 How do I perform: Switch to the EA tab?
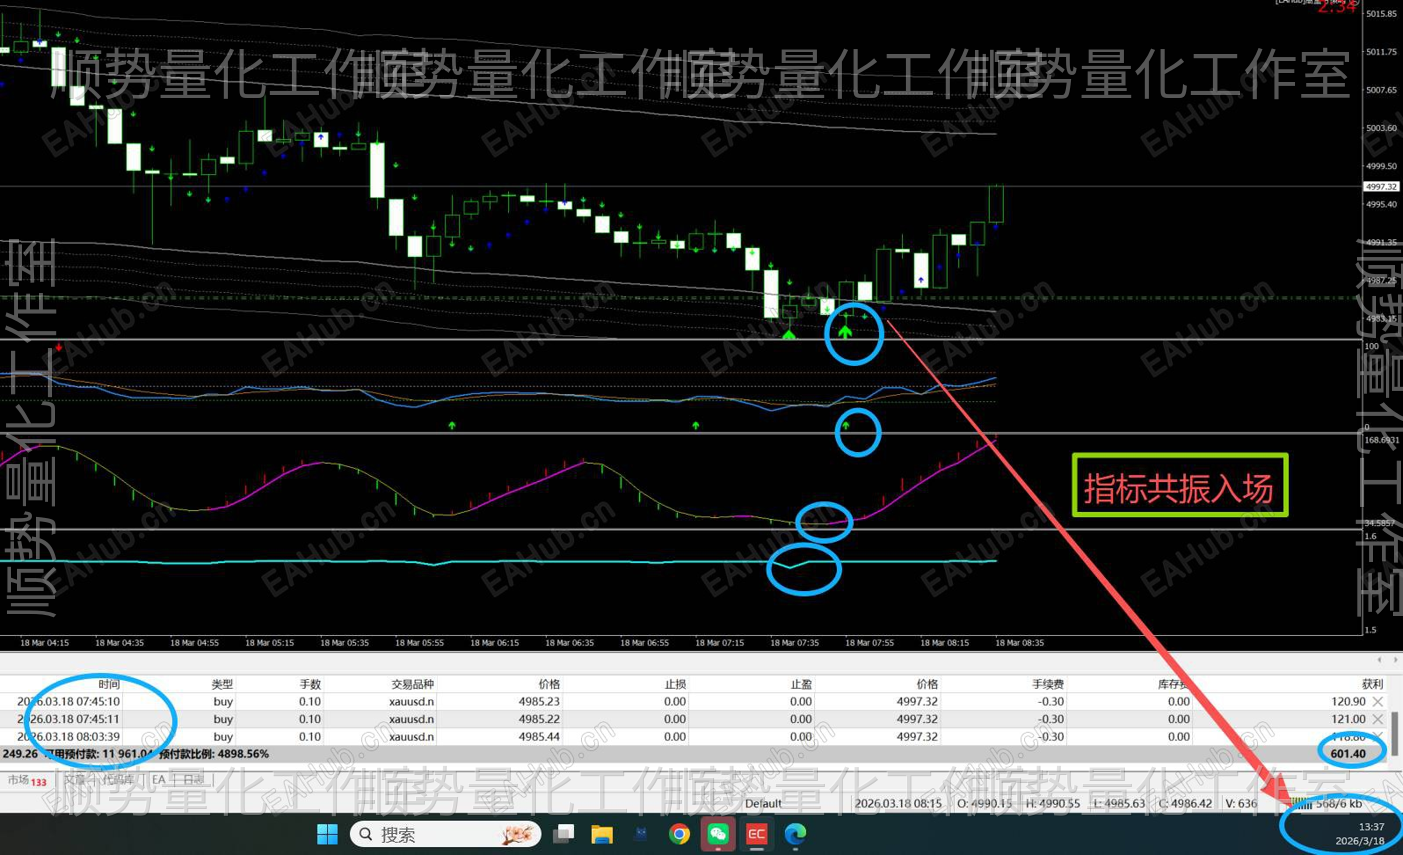click(158, 780)
